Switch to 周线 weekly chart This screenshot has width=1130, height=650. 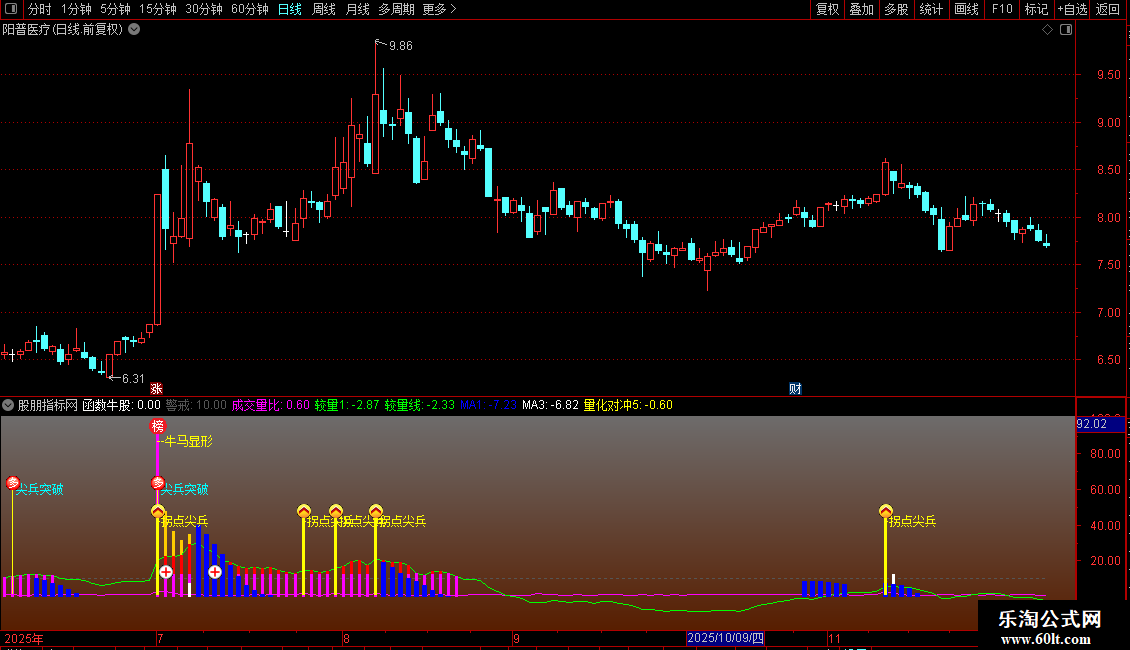pyautogui.click(x=324, y=9)
